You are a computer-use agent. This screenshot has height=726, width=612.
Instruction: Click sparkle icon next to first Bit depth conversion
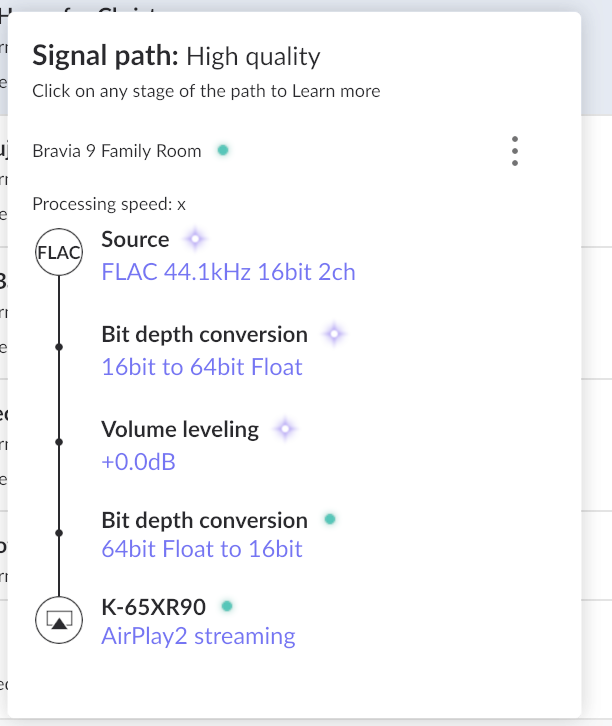(x=334, y=334)
